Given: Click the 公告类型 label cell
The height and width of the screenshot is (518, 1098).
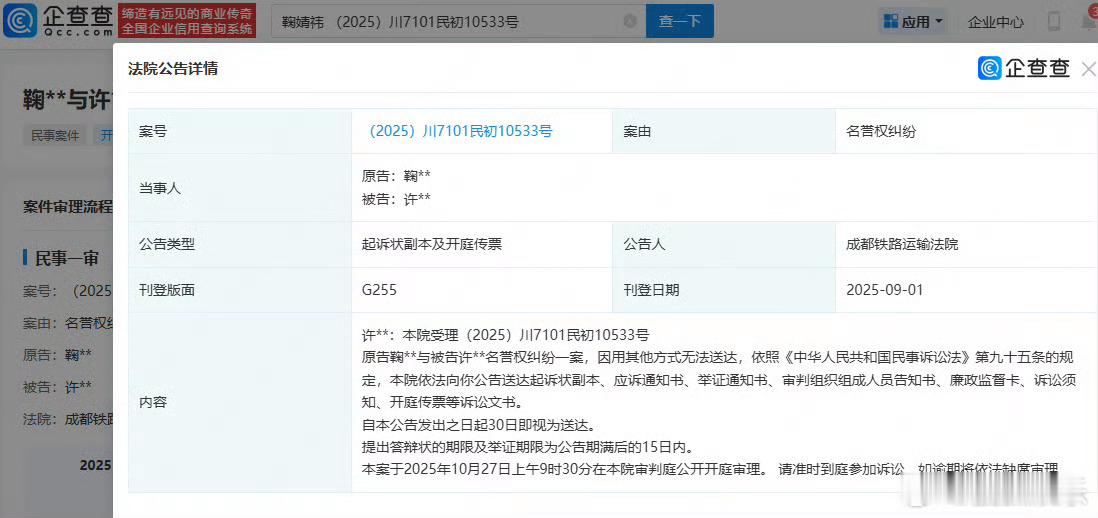Looking at the screenshot, I should pyautogui.click(x=240, y=244).
